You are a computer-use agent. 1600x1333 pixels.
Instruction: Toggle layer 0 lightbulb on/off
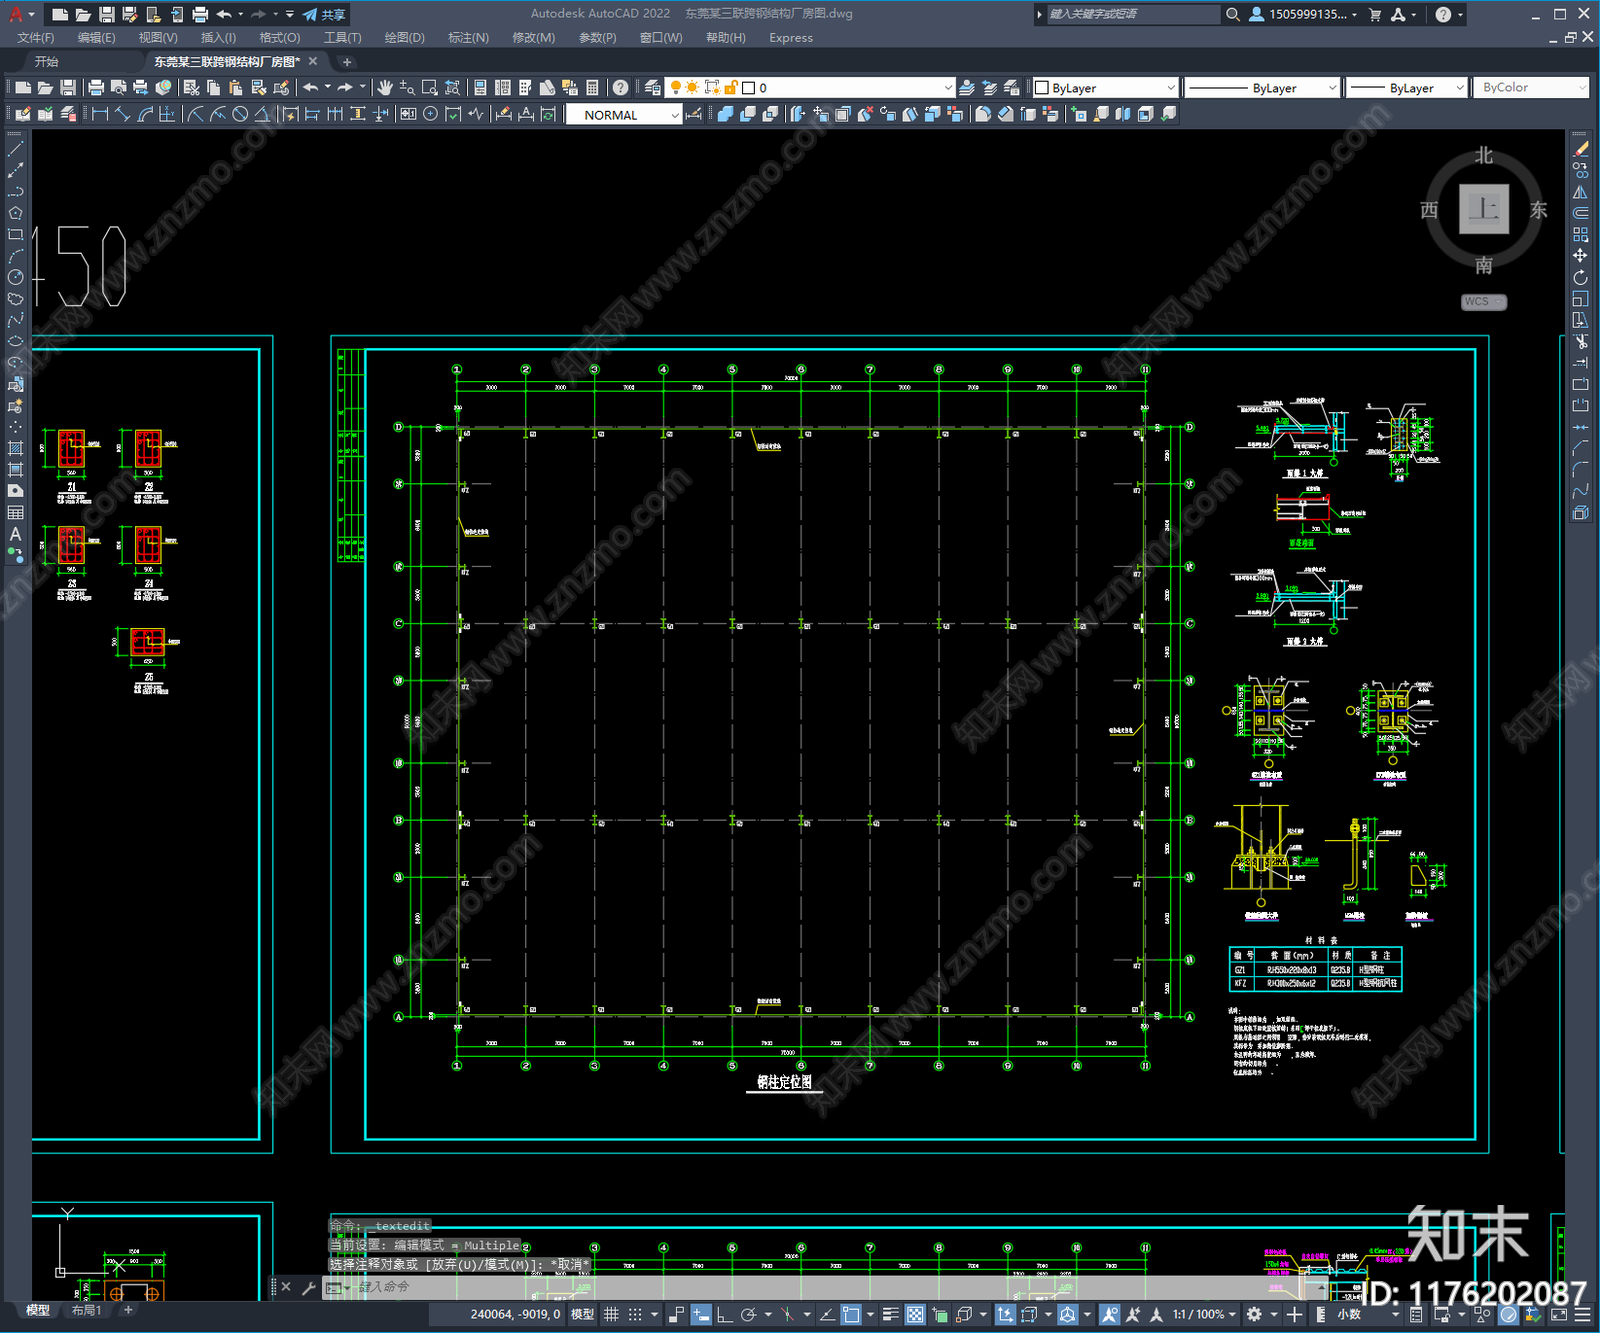click(675, 88)
